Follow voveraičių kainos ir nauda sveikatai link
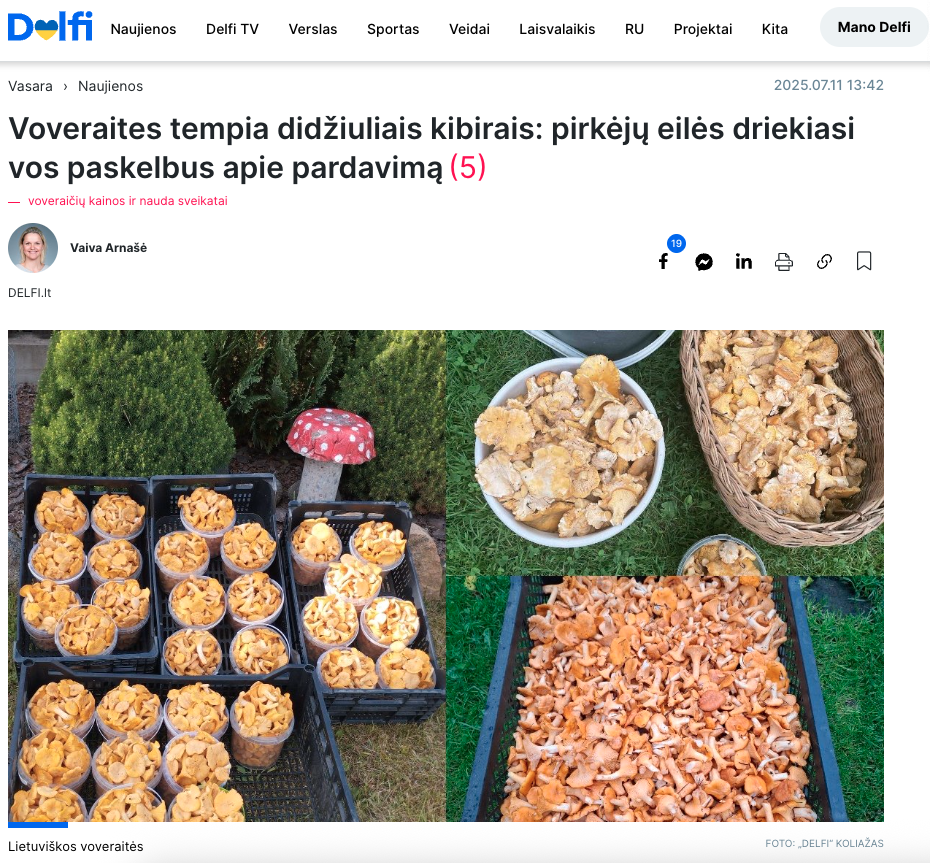Screen dimensions: 930x863 (x=128, y=201)
